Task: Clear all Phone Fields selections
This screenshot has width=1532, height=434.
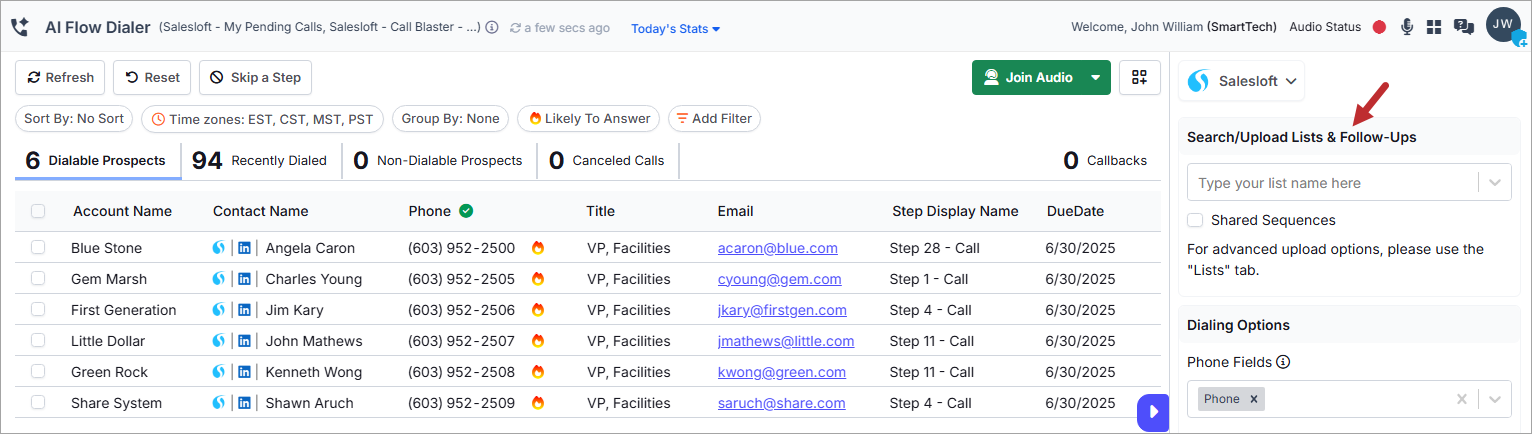Action: (1461, 399)
